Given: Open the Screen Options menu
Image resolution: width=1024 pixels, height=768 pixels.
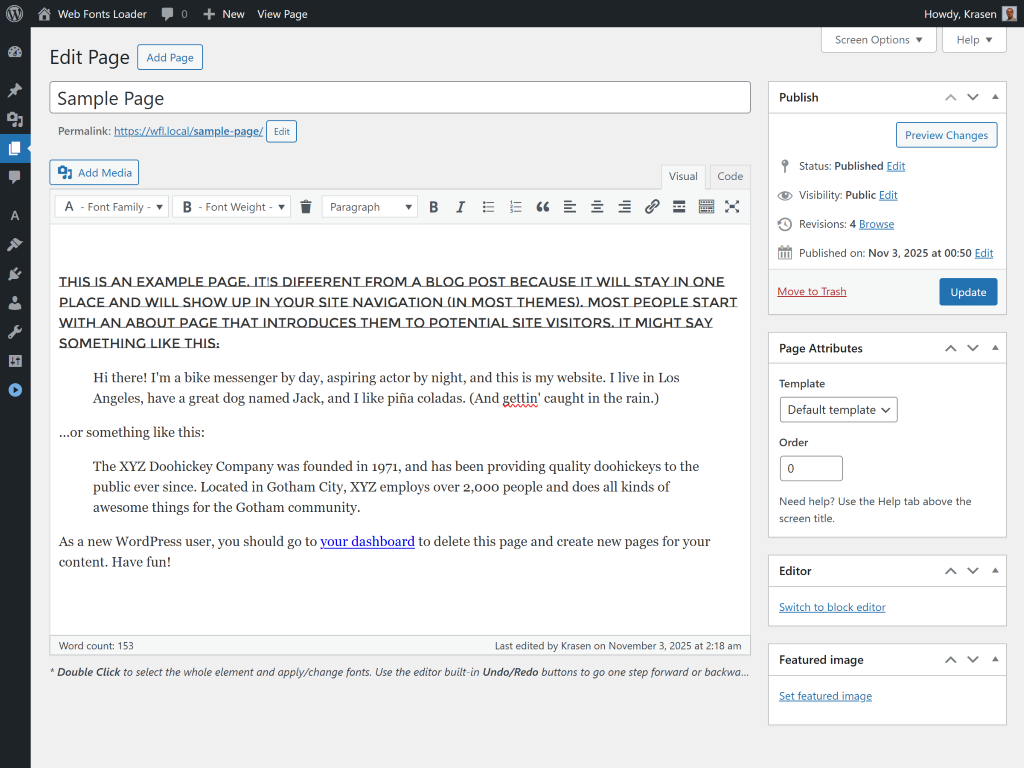Looking at the screenshot, I should click(x=878, y=39).
